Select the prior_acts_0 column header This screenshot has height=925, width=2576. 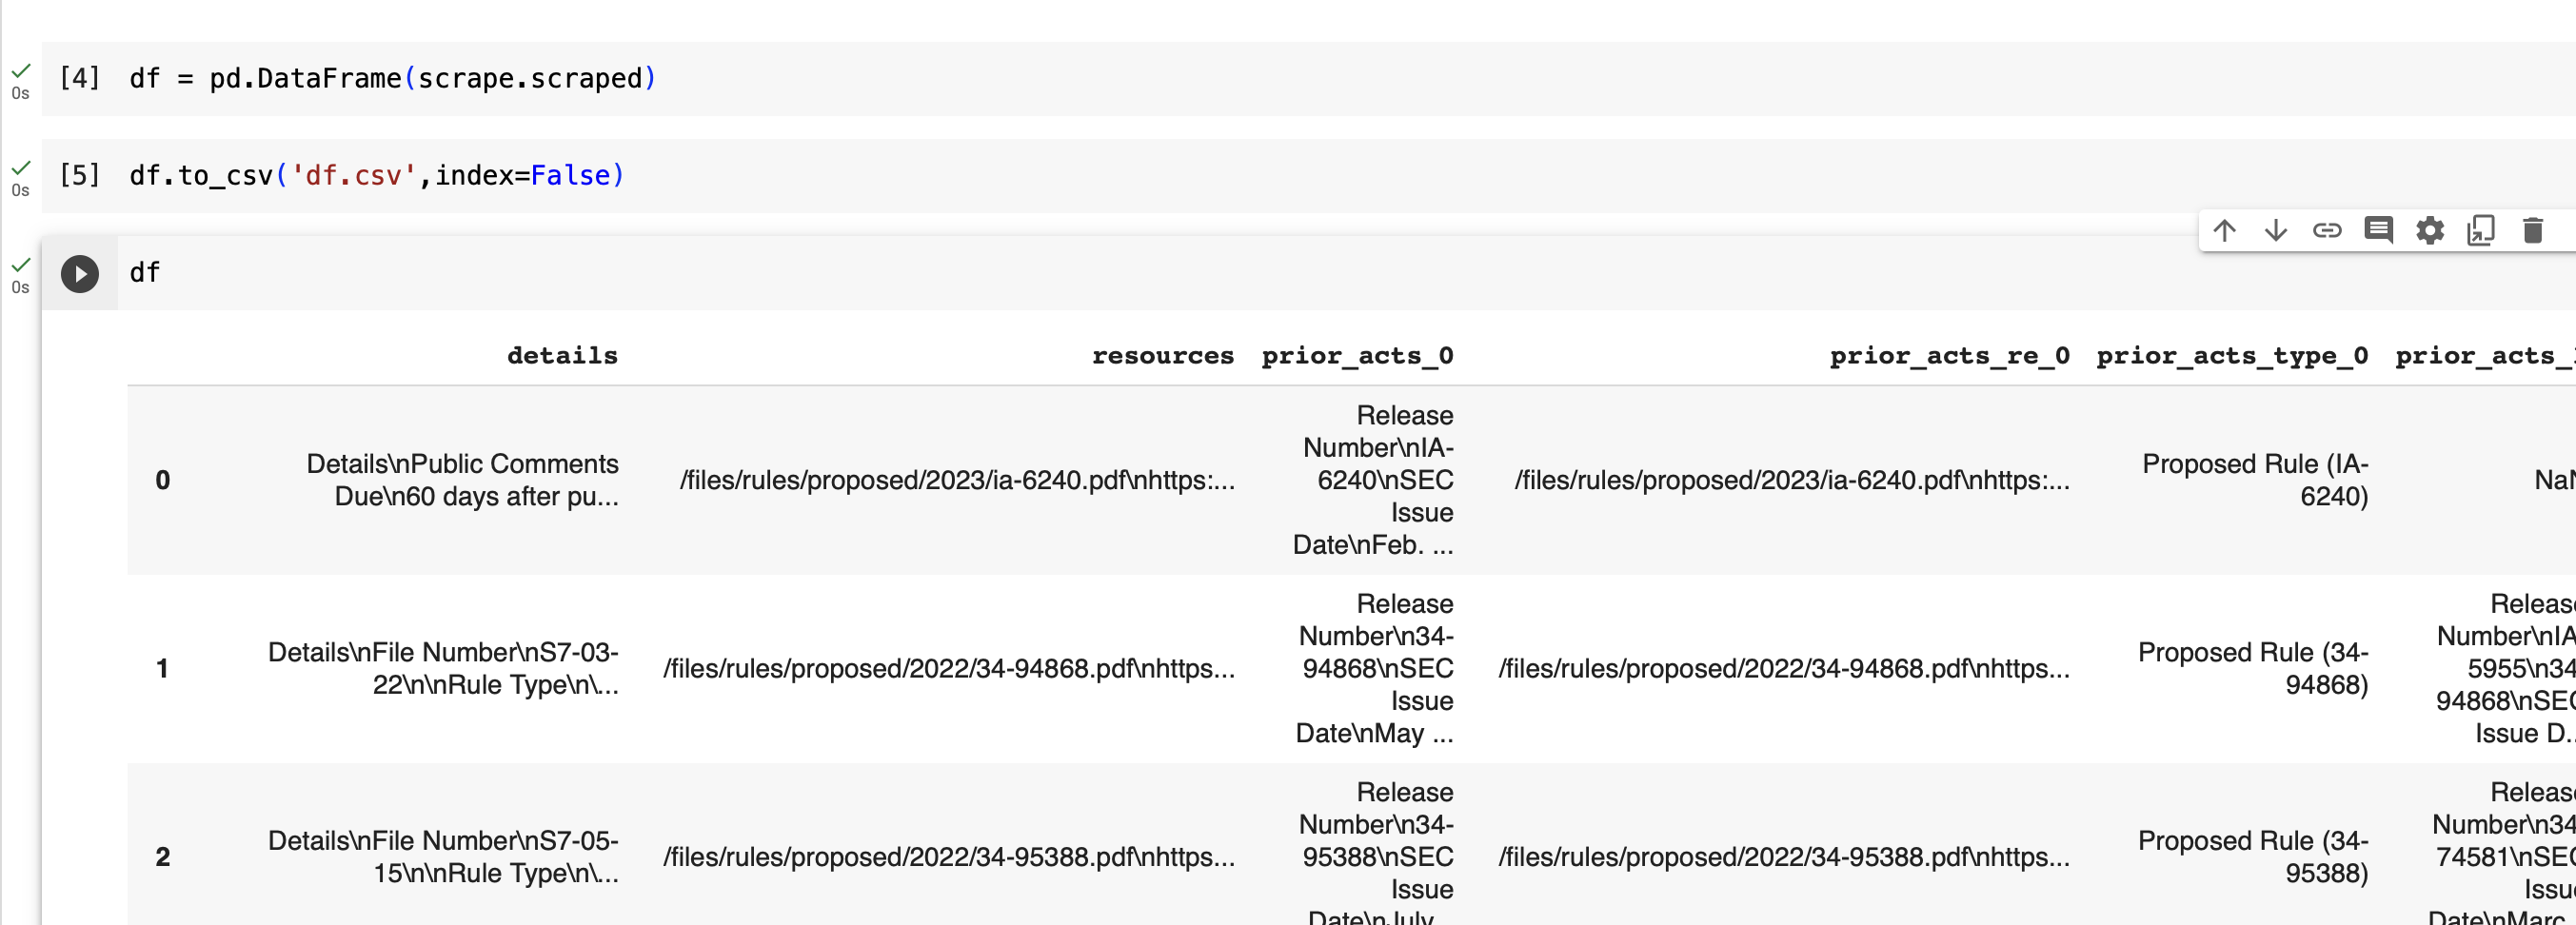pyautogui.click(x=1357, y=356)
